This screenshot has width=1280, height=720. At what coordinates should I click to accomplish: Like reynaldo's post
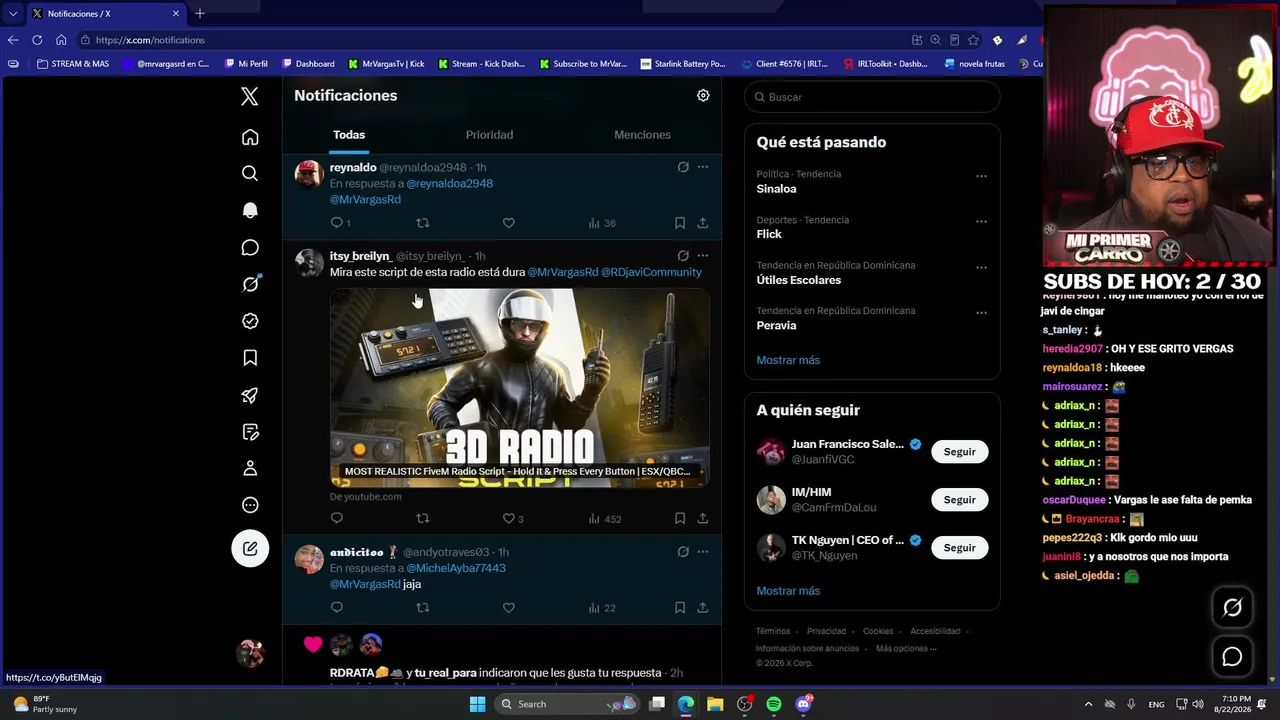[509, 223]
